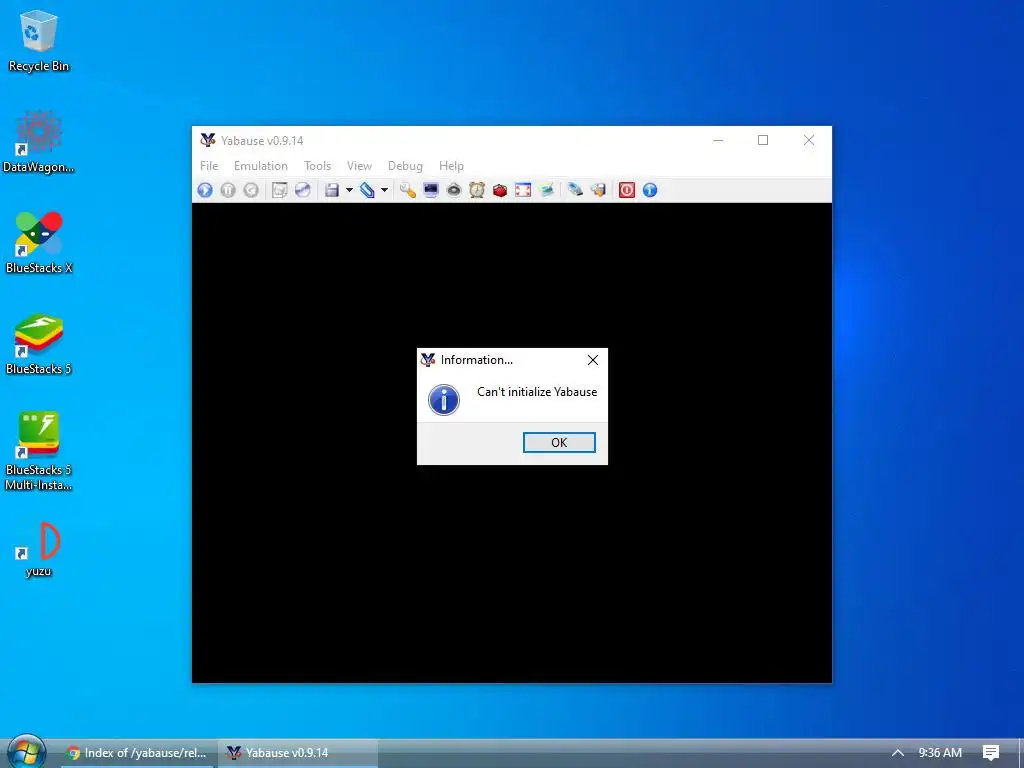The width and height of the screenshot is (1024, 768).
Task: Open the Tools menu
Action: [x=317, y=166]
